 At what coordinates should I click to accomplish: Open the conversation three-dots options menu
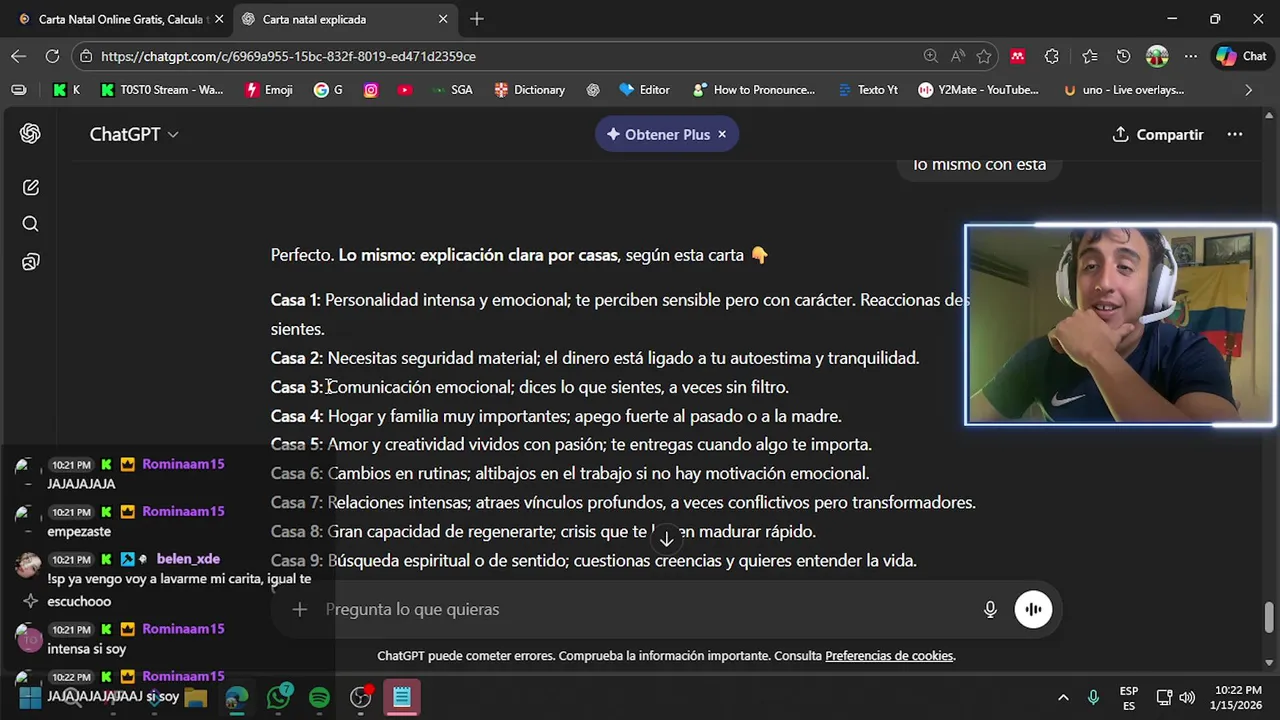pyautogui.click(x=1235, y=134)
